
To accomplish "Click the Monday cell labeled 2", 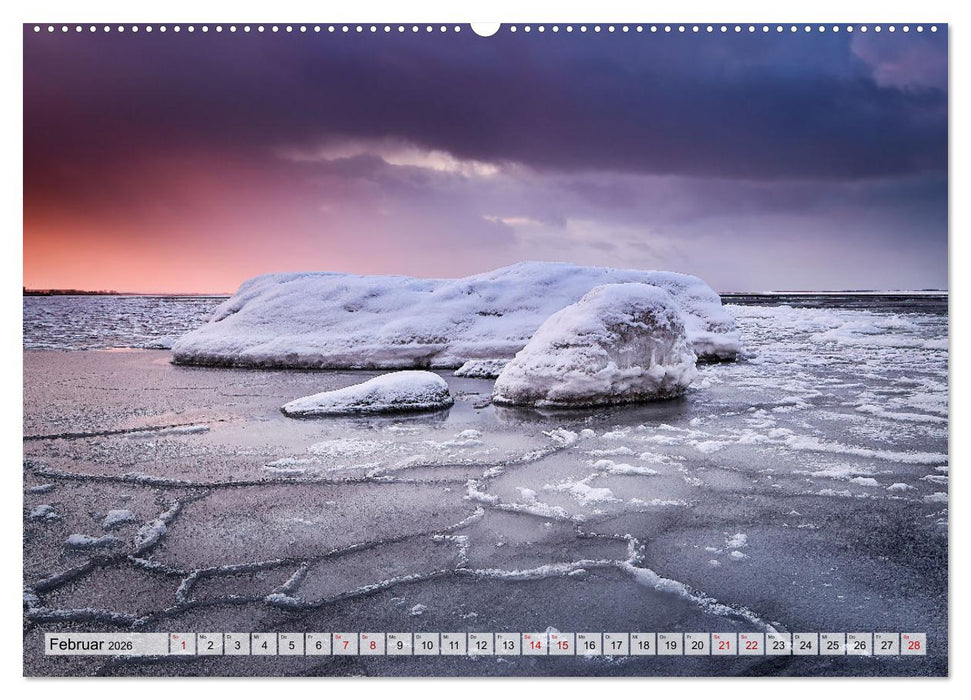I will (x=210, y=645).
